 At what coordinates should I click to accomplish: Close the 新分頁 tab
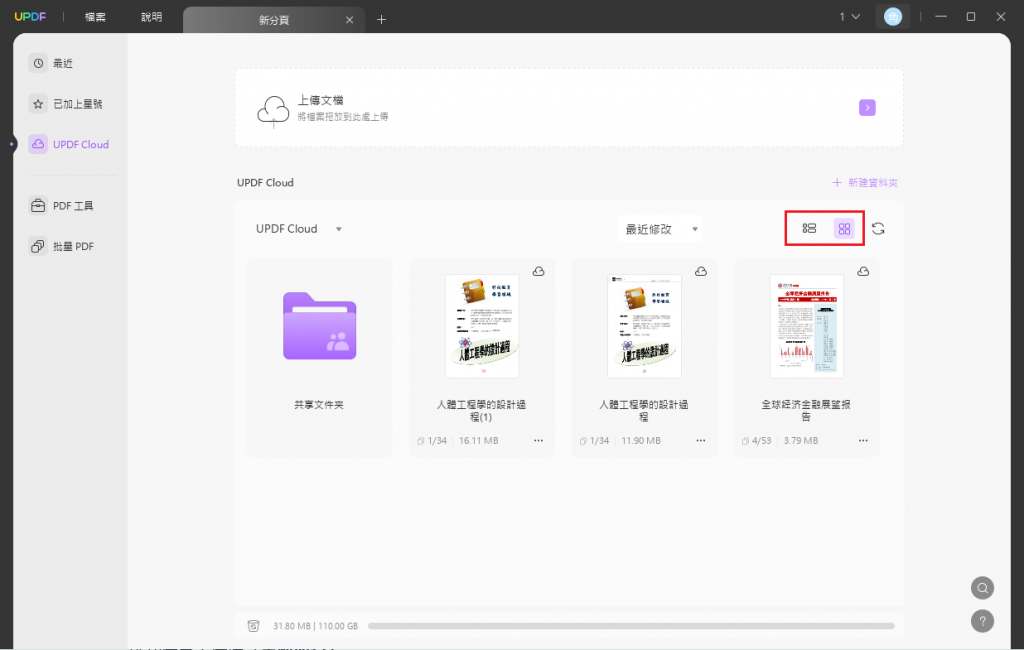349,20
